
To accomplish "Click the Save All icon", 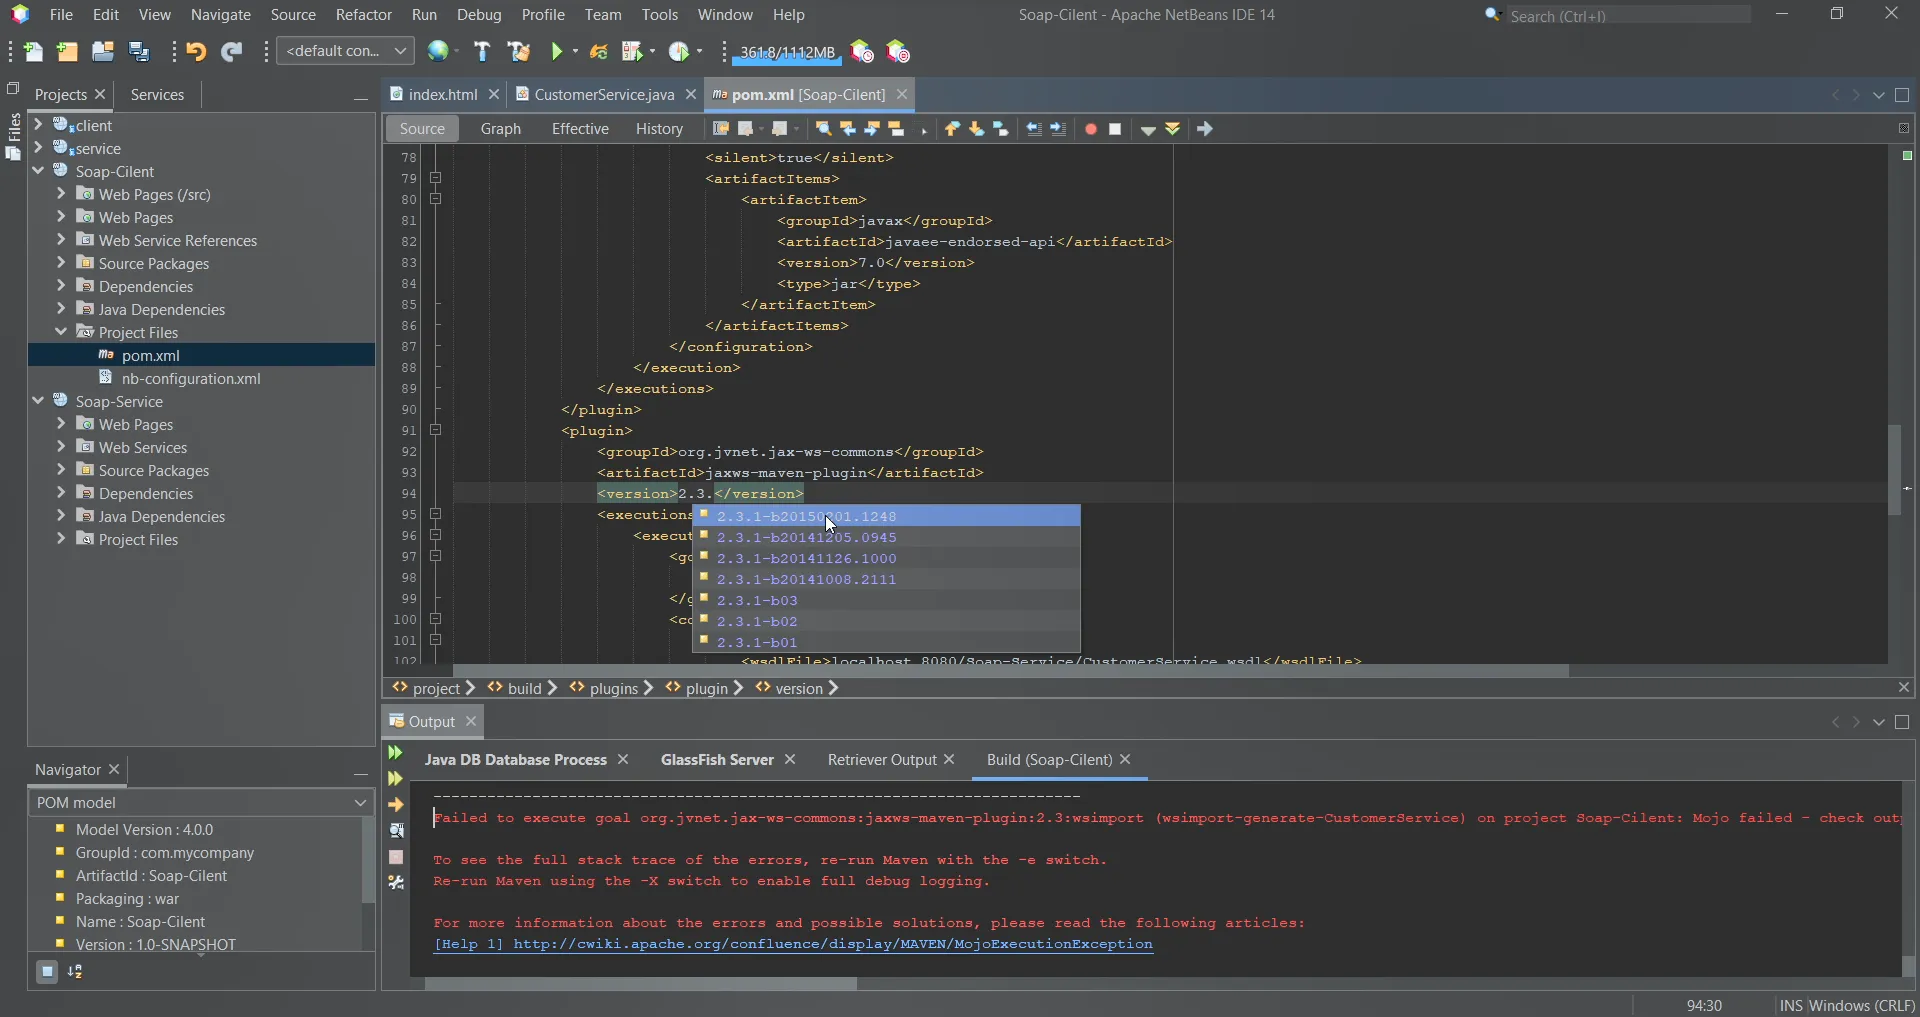I will pyautogui.click(x=140, y=52).
